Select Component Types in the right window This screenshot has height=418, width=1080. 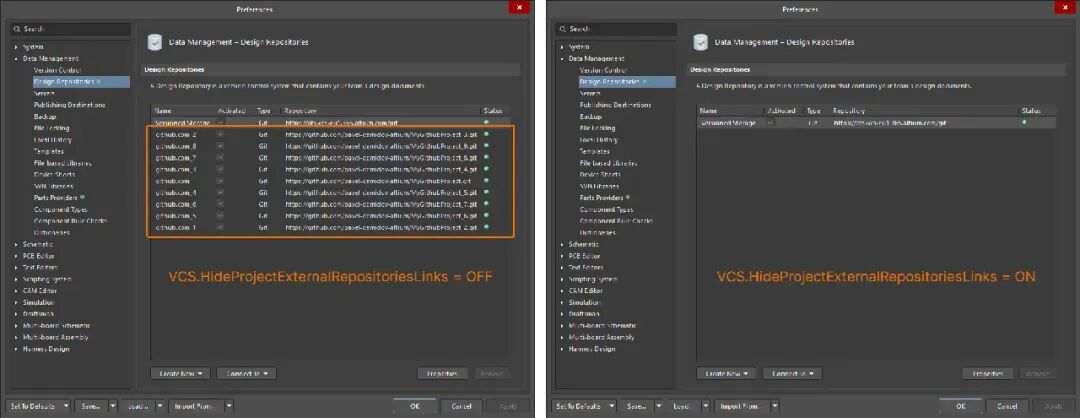[606, 209]
